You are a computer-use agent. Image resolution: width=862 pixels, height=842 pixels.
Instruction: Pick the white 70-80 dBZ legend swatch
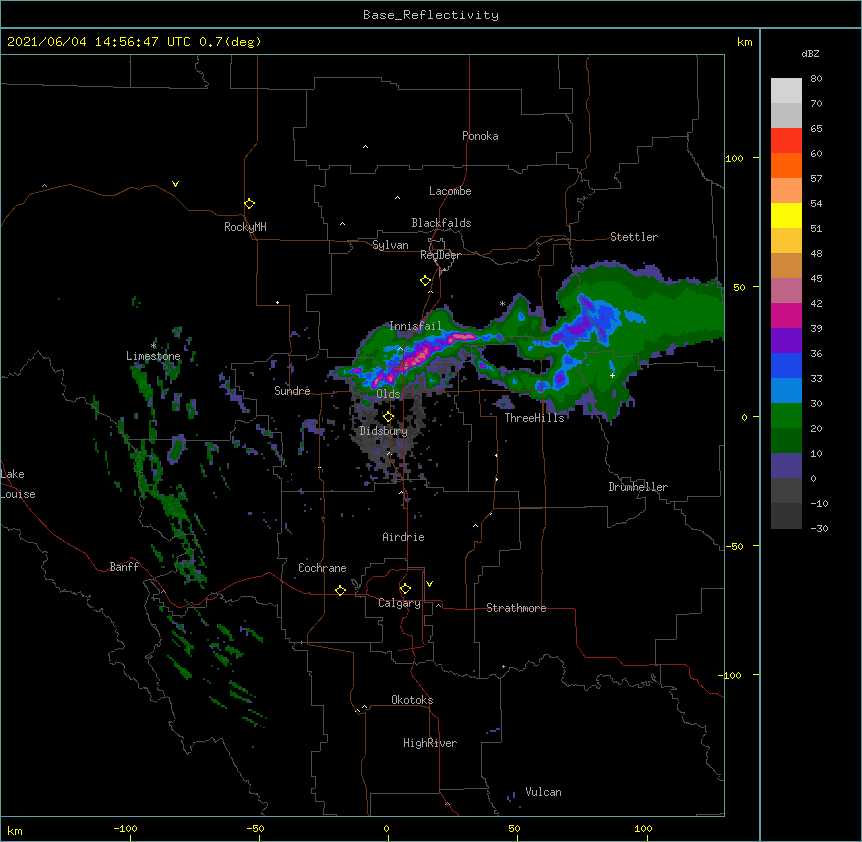786,91
